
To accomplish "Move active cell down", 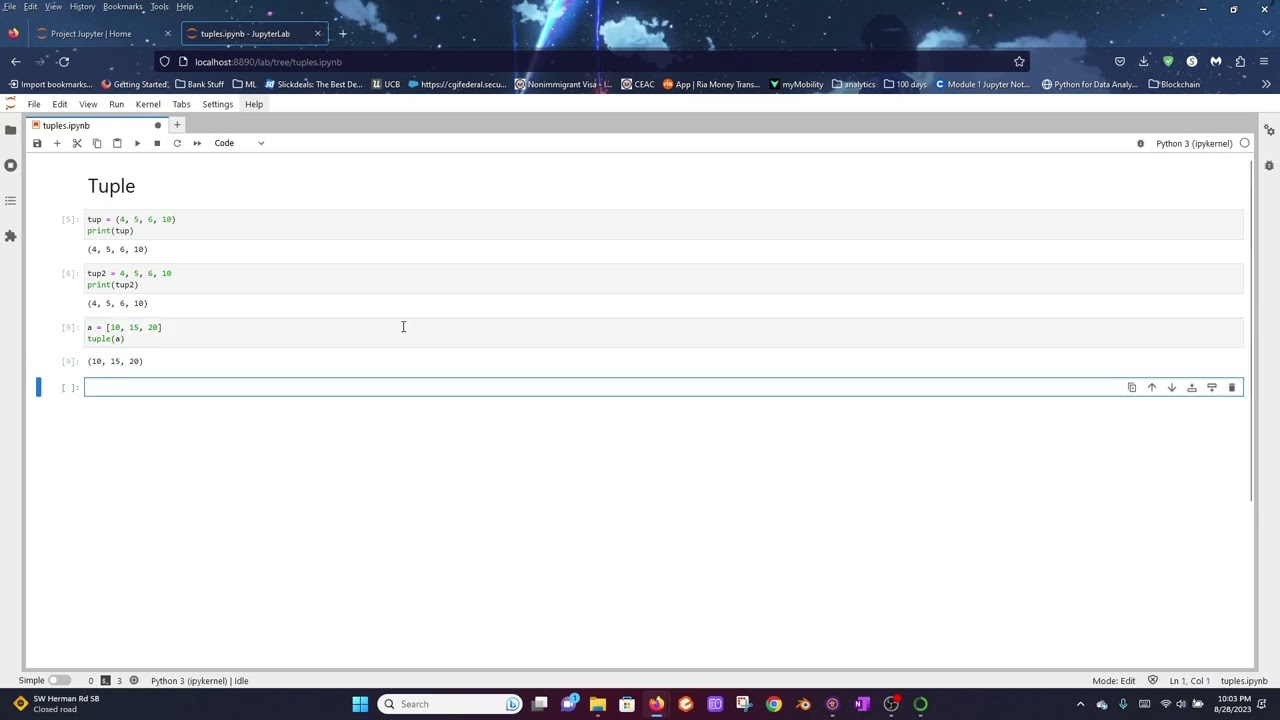I will click(1172, 388).
